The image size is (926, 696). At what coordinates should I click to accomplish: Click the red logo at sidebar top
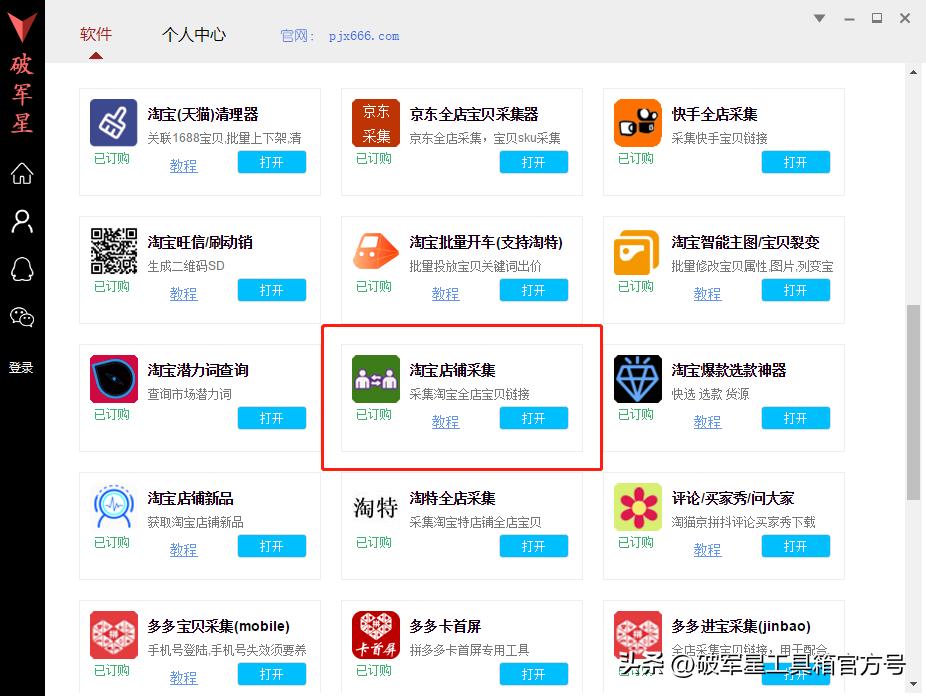(x=22, y=27)
